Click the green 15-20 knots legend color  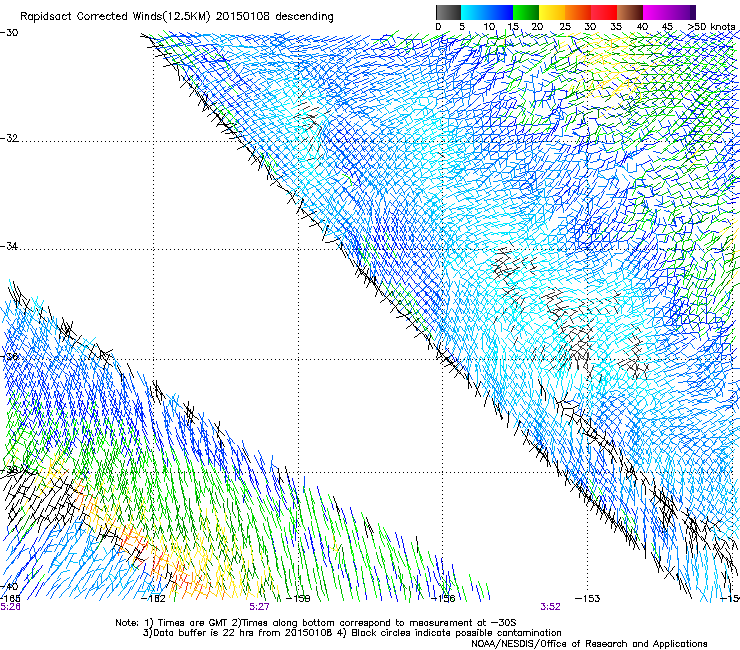point(526,12)
